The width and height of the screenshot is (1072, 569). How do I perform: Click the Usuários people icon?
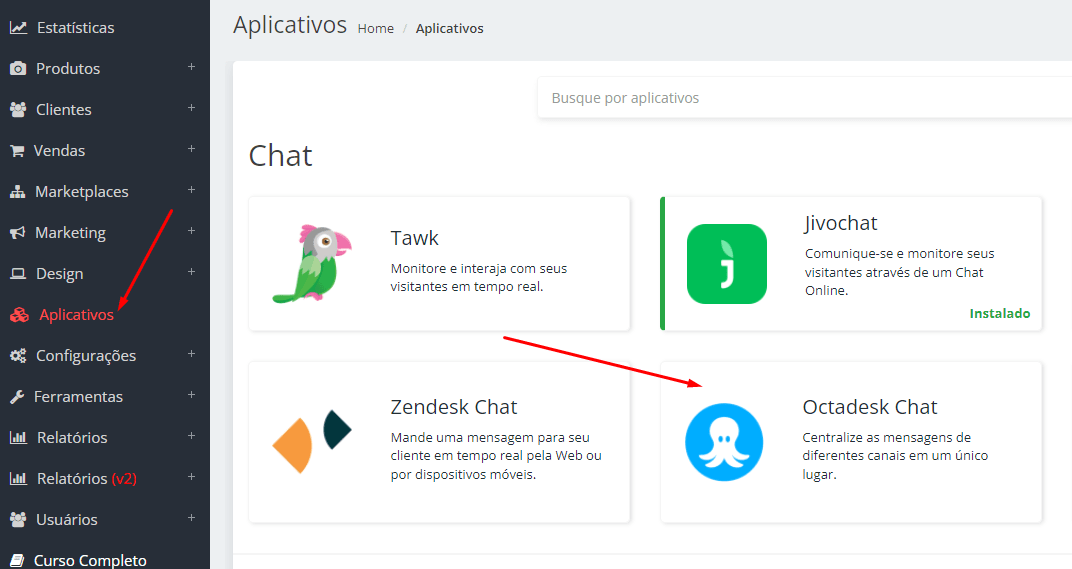[18, 520]
